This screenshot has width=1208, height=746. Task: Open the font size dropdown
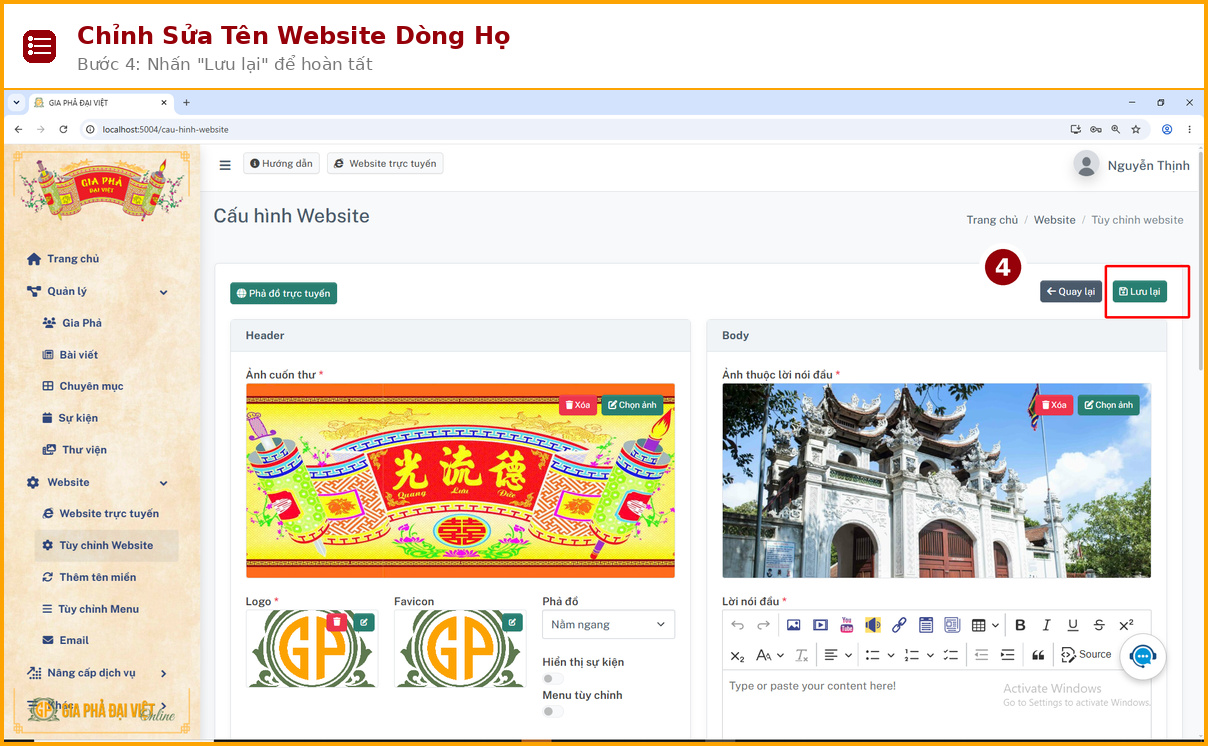point(769,655)
